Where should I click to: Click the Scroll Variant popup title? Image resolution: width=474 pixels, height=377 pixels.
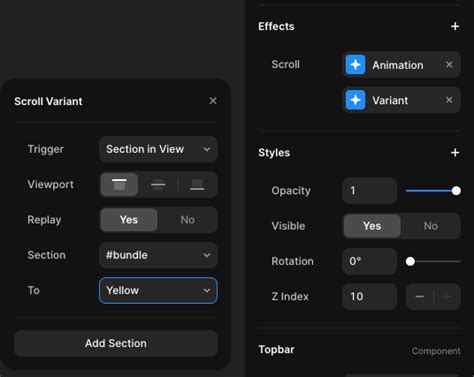[x=48, y=101]
